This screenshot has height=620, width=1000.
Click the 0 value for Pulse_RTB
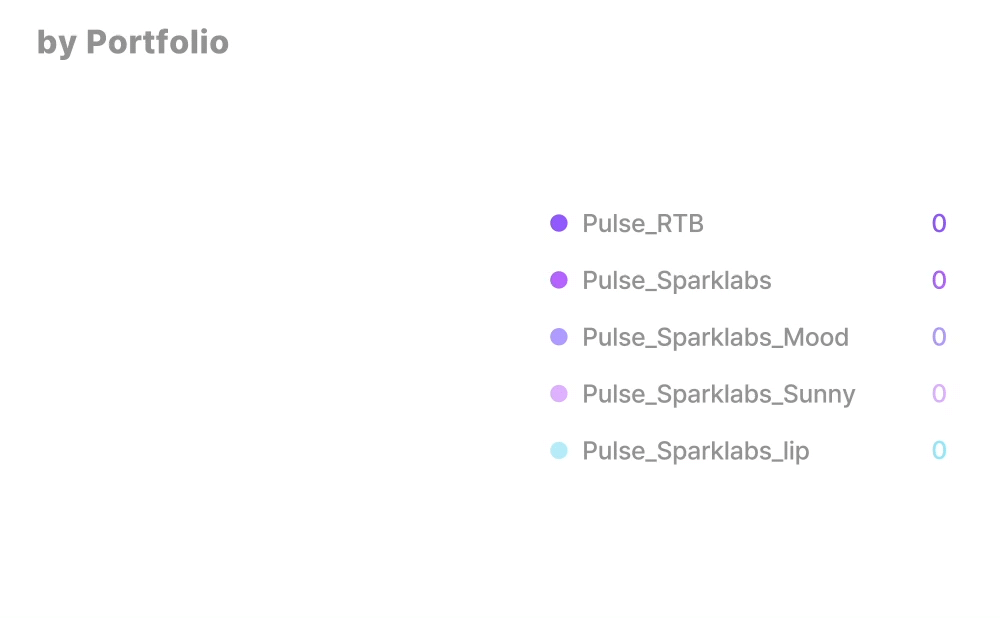pos(939,223)
